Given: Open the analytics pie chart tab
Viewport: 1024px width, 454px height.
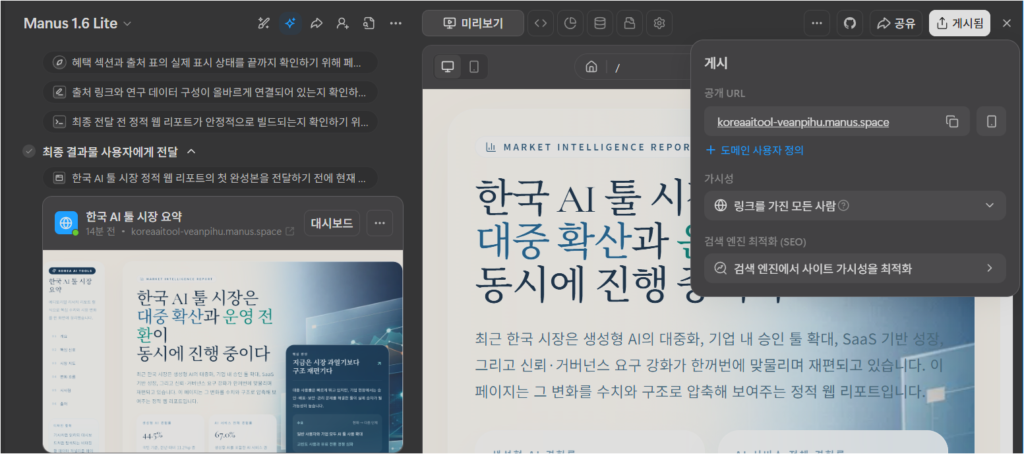Looking at the screenshot, I should click(570, 24).
